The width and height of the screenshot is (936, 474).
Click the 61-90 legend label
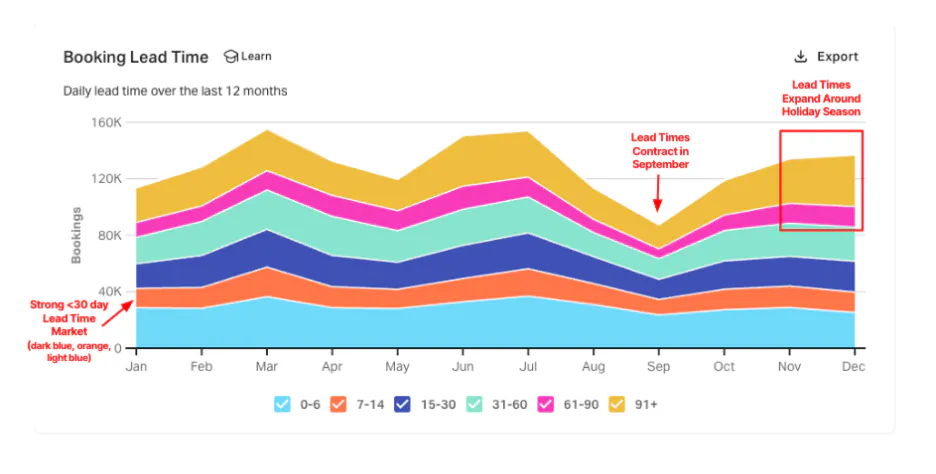click(x=581, y=405)
